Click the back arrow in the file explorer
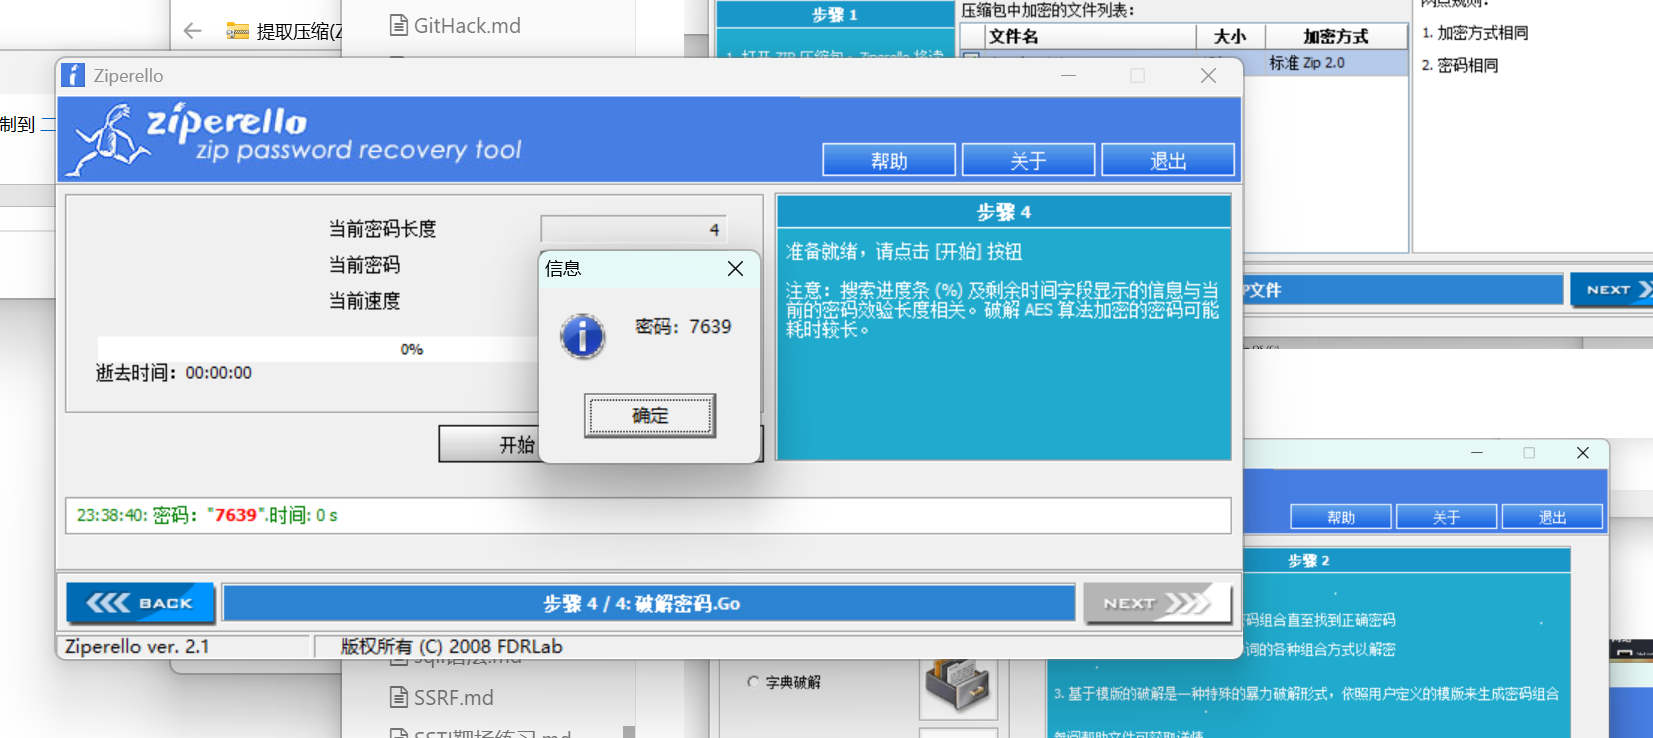Image resolution: width=1653 pixels, height=738 pixels. click(x=193, y=31)
